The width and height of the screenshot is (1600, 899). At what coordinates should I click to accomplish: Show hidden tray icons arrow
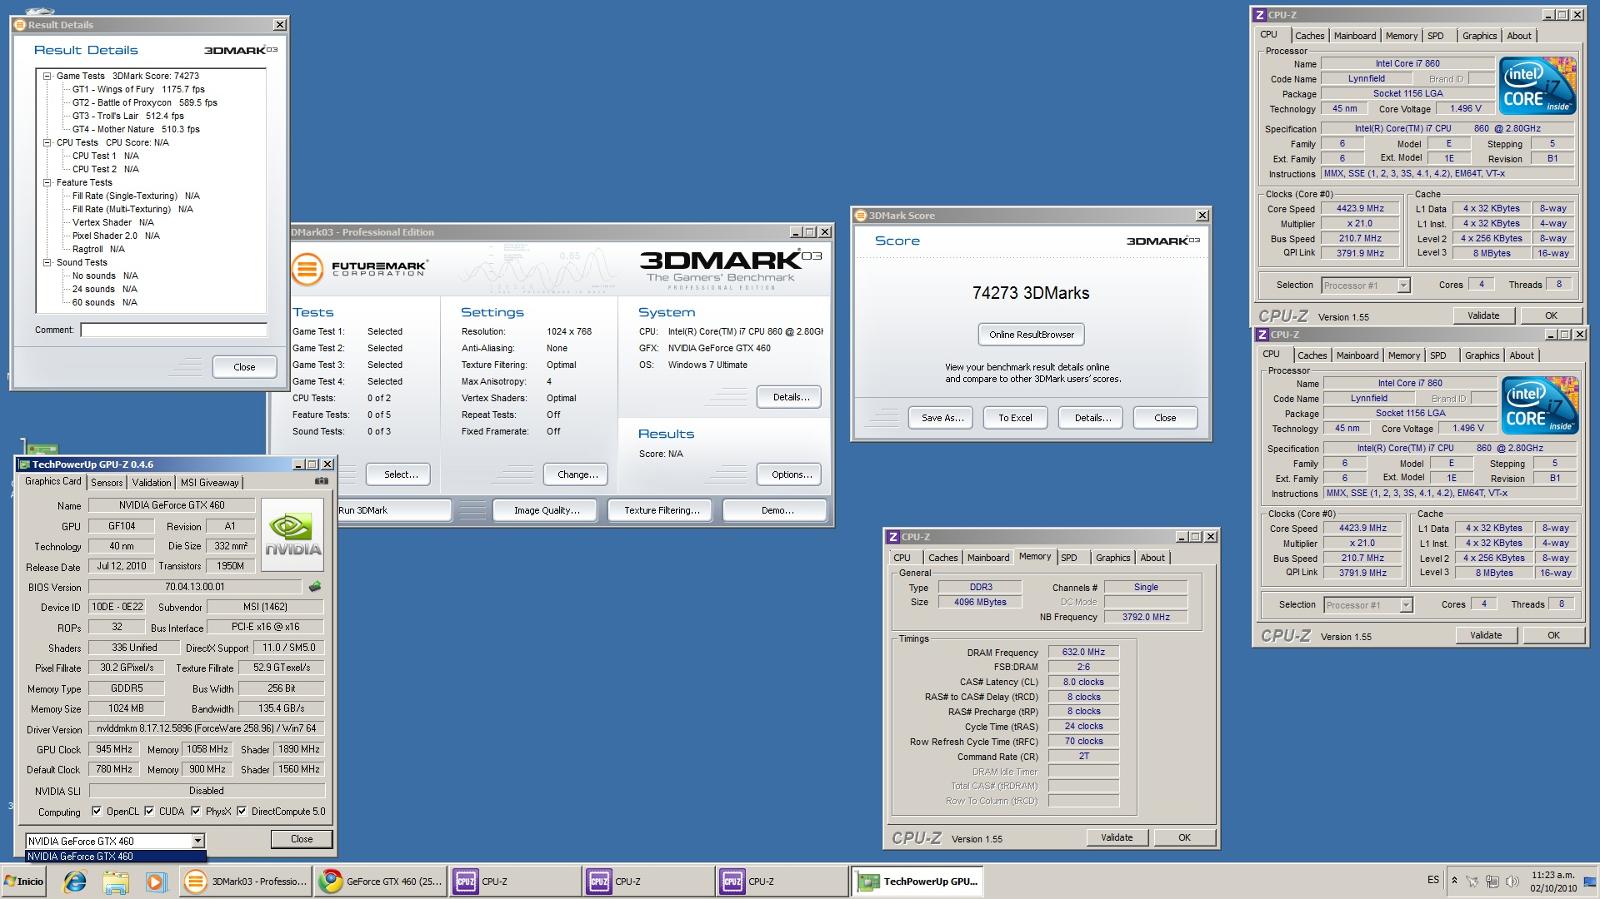coord(1454,881)
